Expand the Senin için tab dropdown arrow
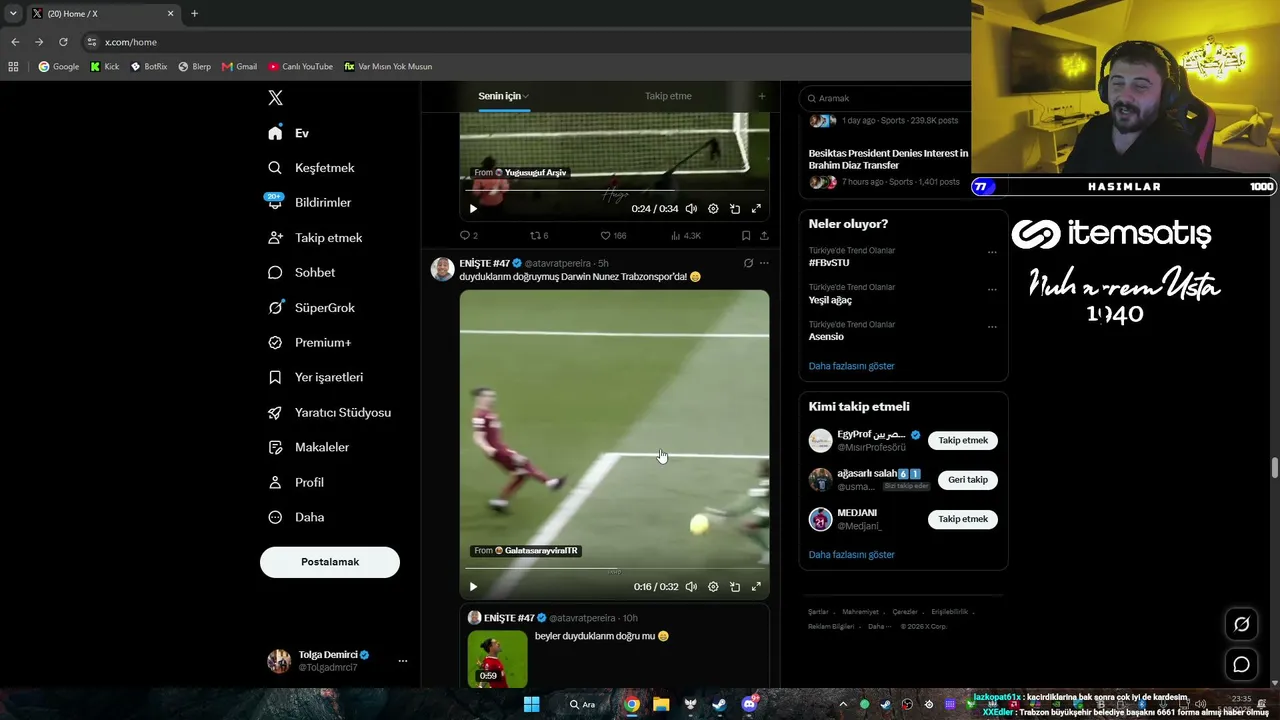Viewport: 1280px width, 720px height. (526, 97)
